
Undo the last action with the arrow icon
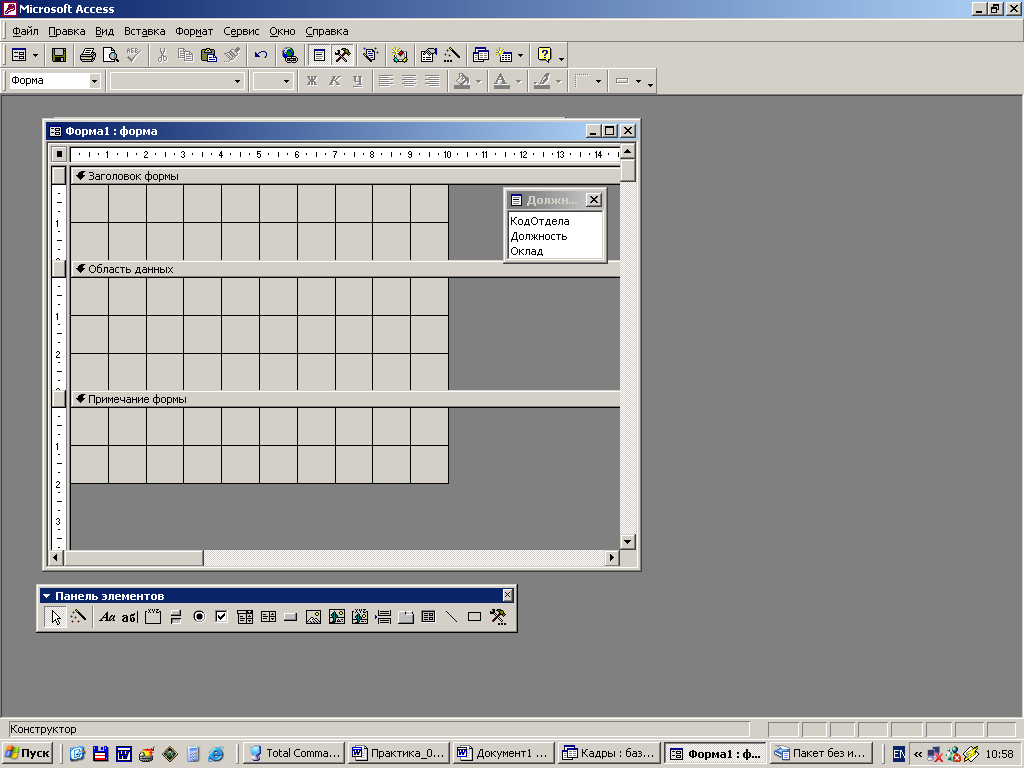click(x=261, y=56)
